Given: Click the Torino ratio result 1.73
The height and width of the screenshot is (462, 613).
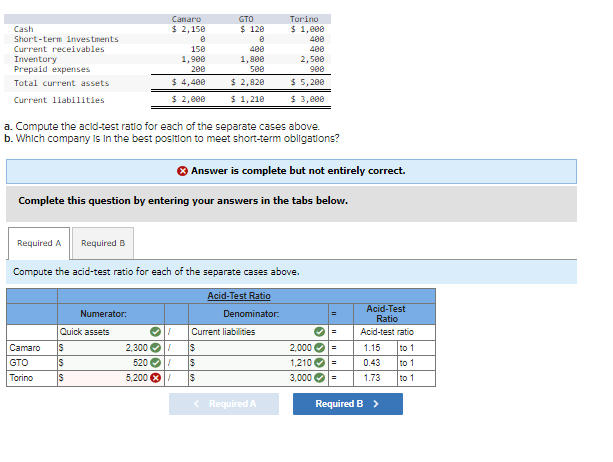Looking at the screenshot, I should click(372, 378).
